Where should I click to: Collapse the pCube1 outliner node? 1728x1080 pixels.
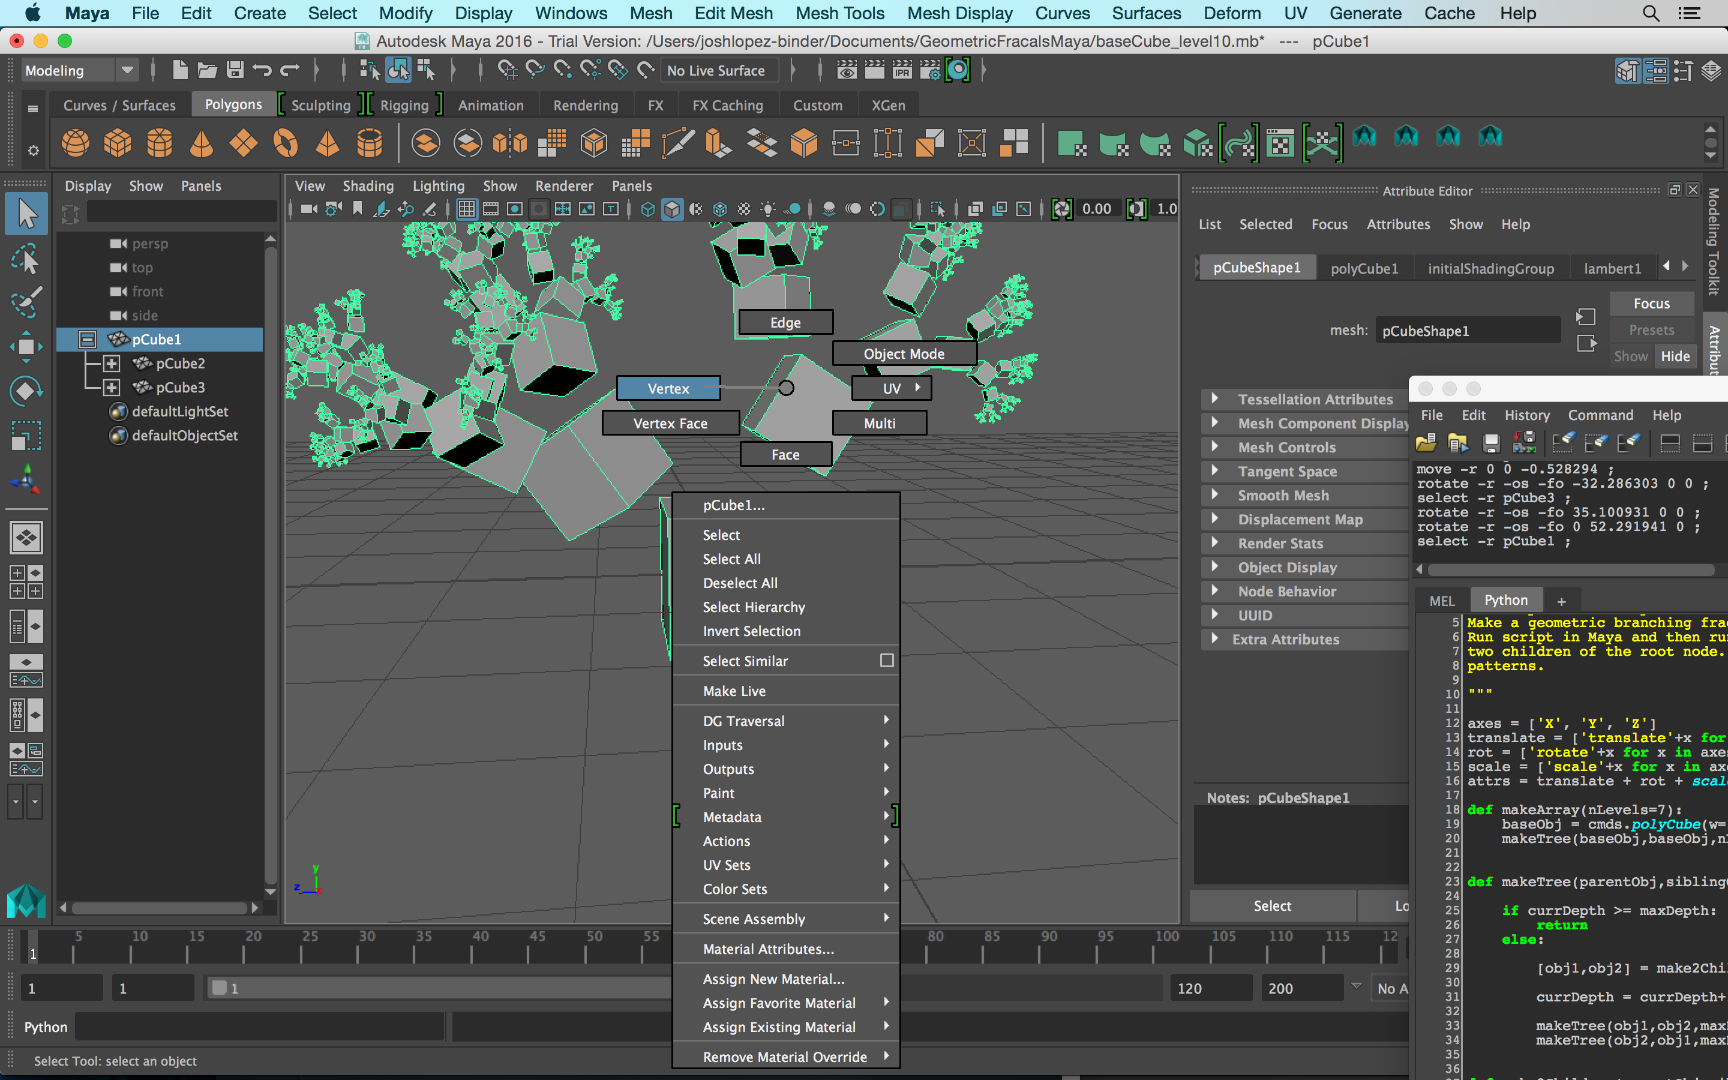coord(87,339)
